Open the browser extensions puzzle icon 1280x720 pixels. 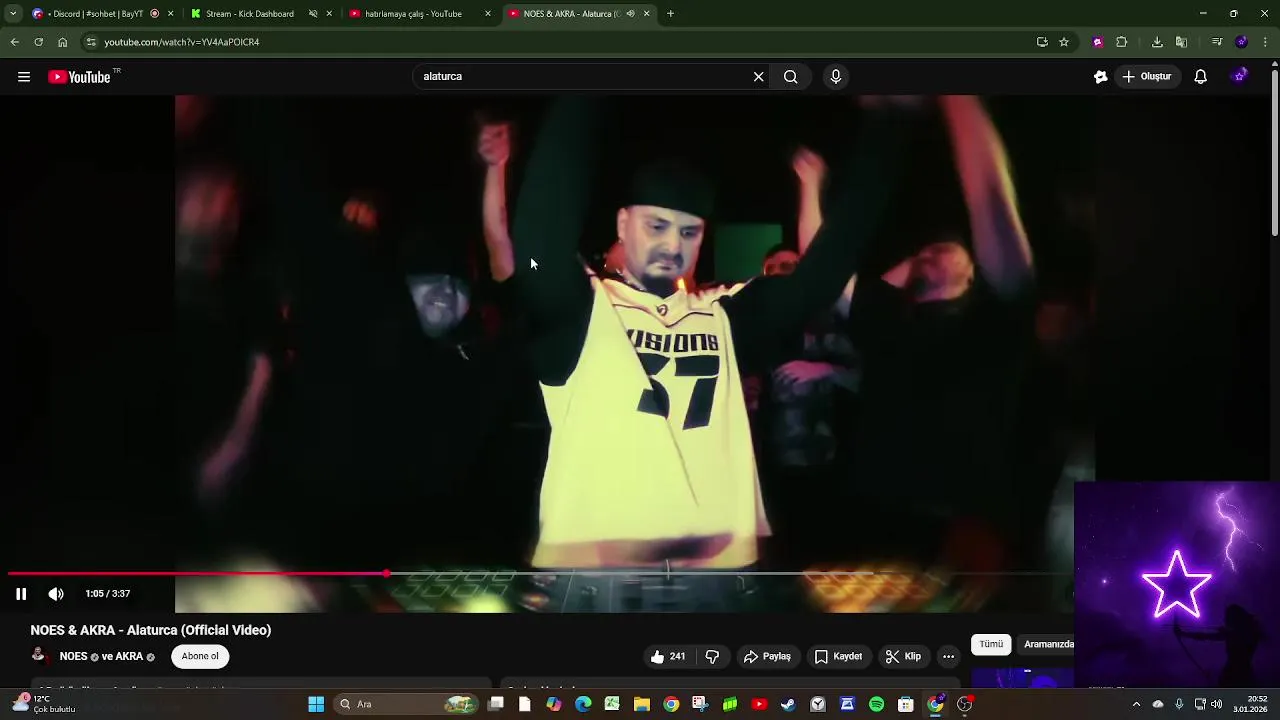[1121, 42]
